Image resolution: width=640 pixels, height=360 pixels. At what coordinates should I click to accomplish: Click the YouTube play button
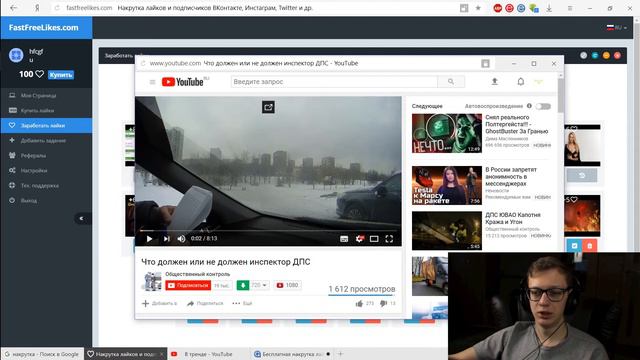[149, 239]
